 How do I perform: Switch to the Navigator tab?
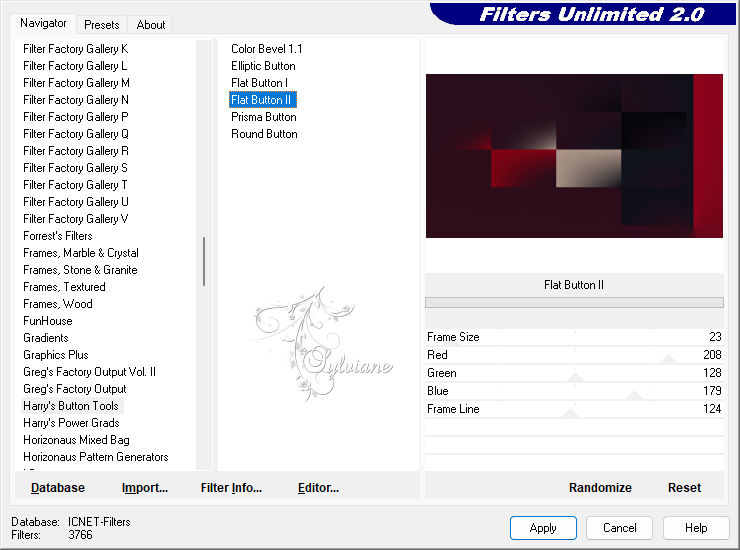point(43,23)
